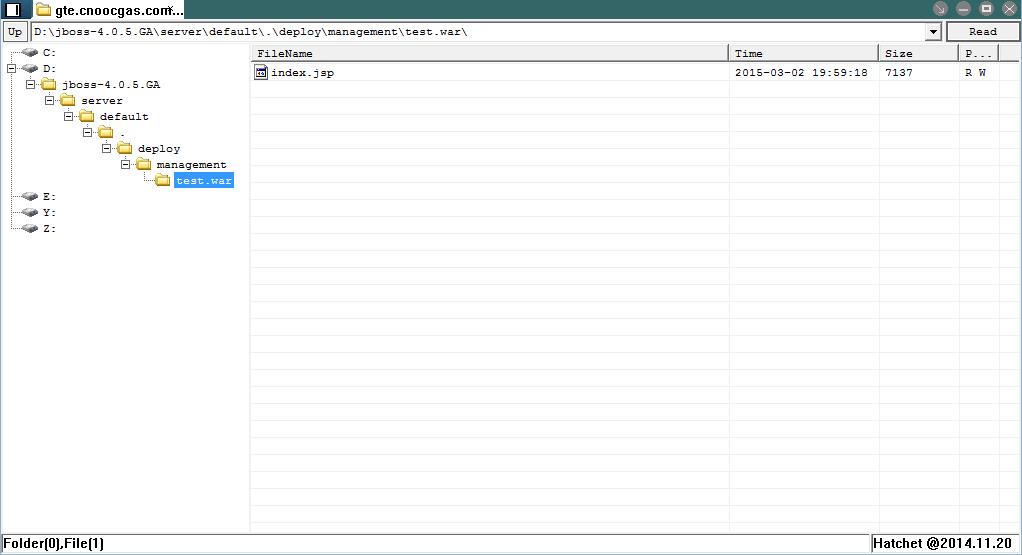Screen dimensions: 1022x555
Task: Select the deploy tree label
Action: point(159,149)
